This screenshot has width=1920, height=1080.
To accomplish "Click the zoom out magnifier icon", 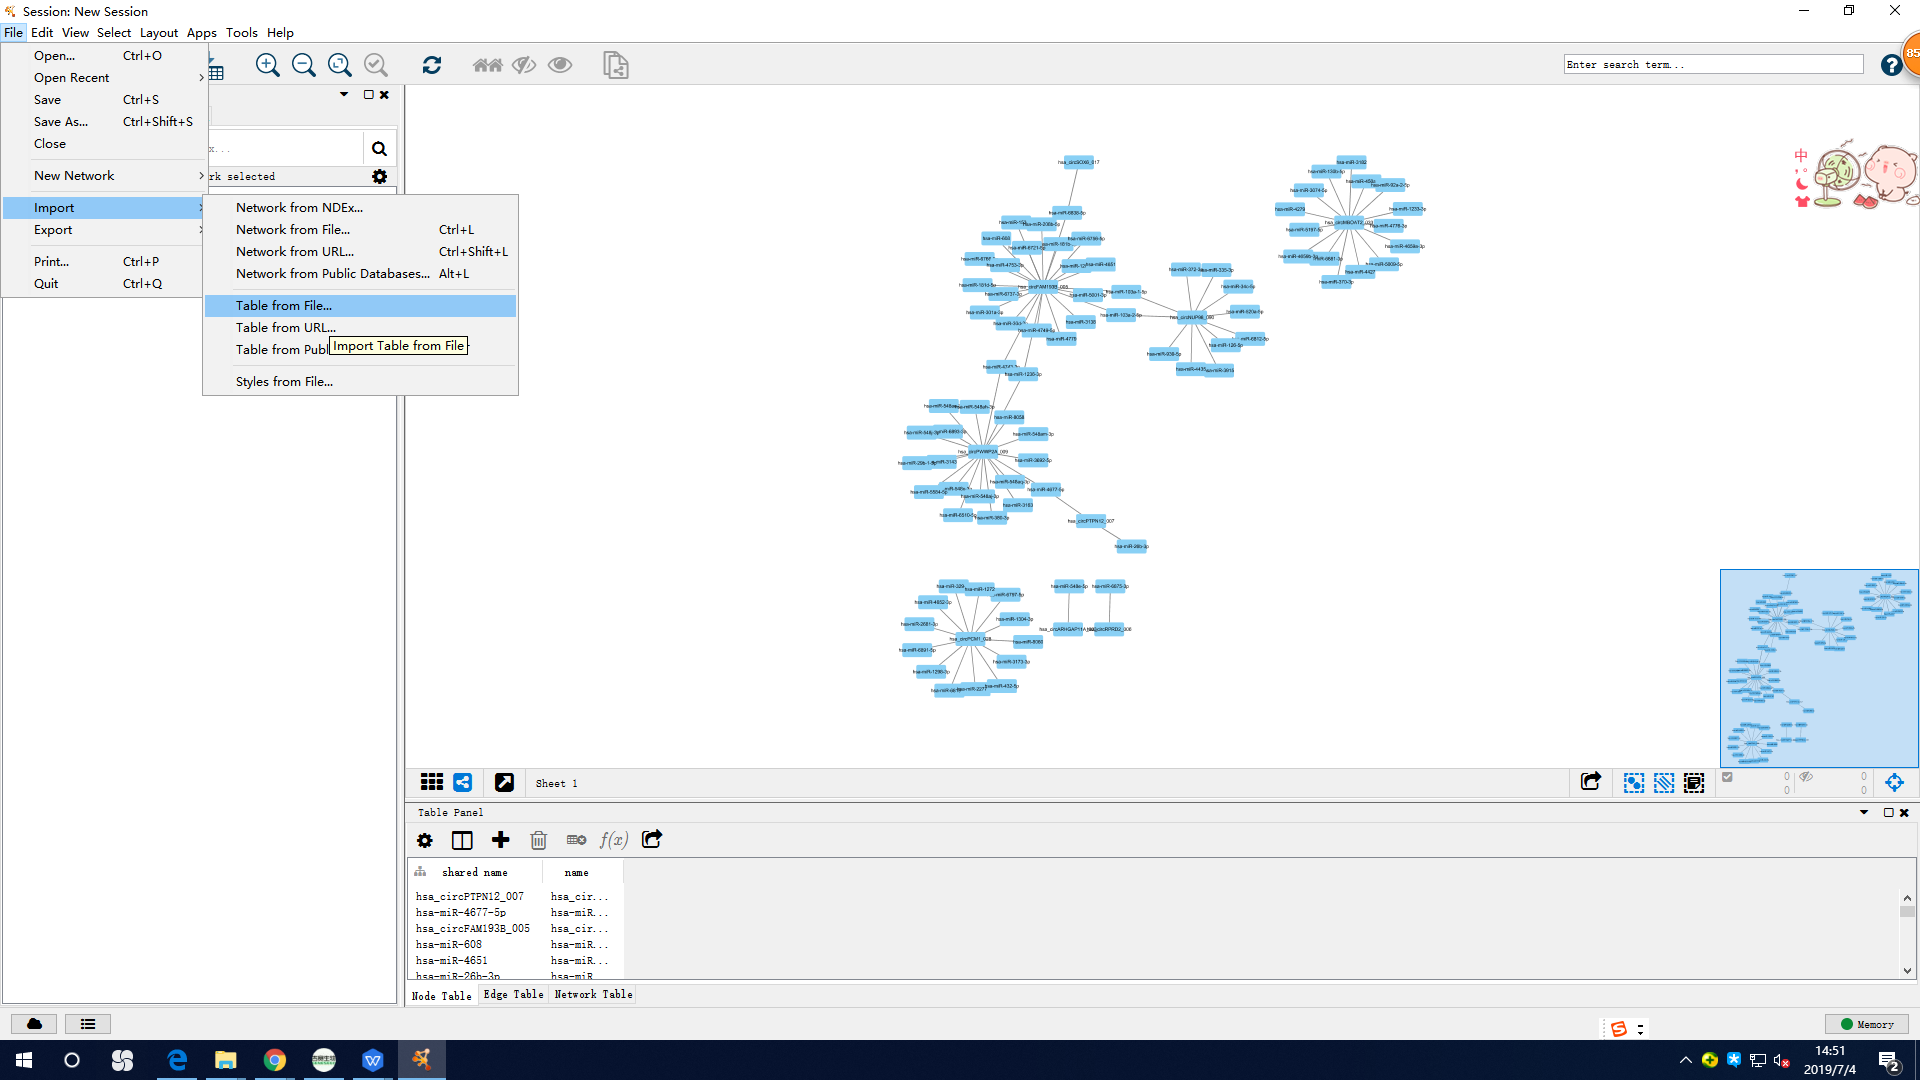I will [x=303, y=65].
